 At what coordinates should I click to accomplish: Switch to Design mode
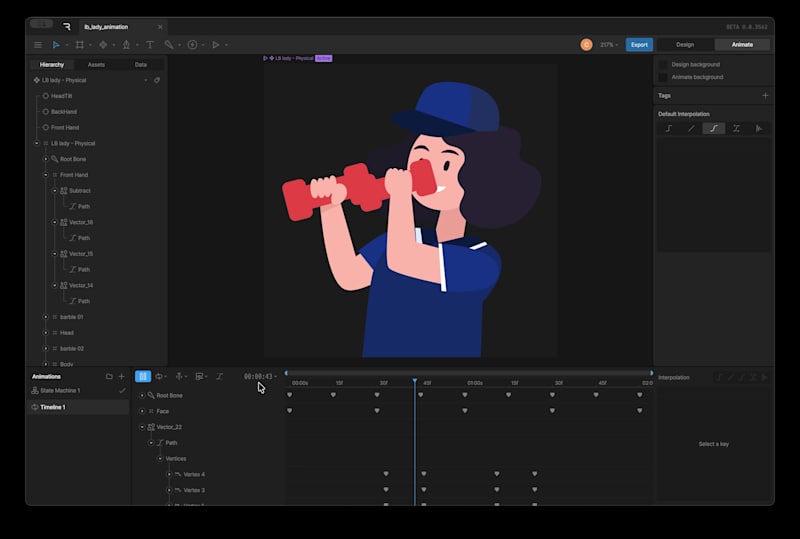[x=685, y=45]
